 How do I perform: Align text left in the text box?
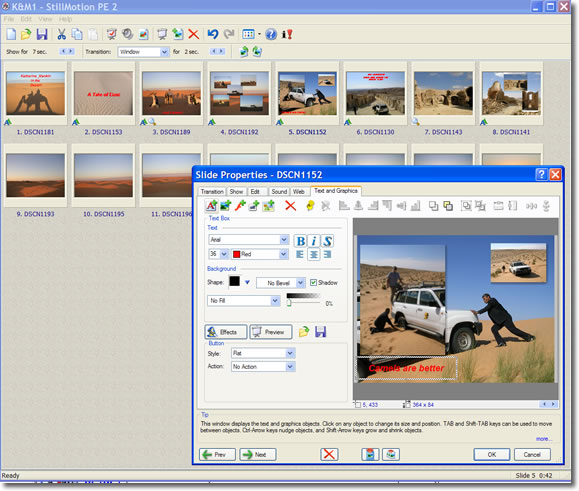(300, 254)
